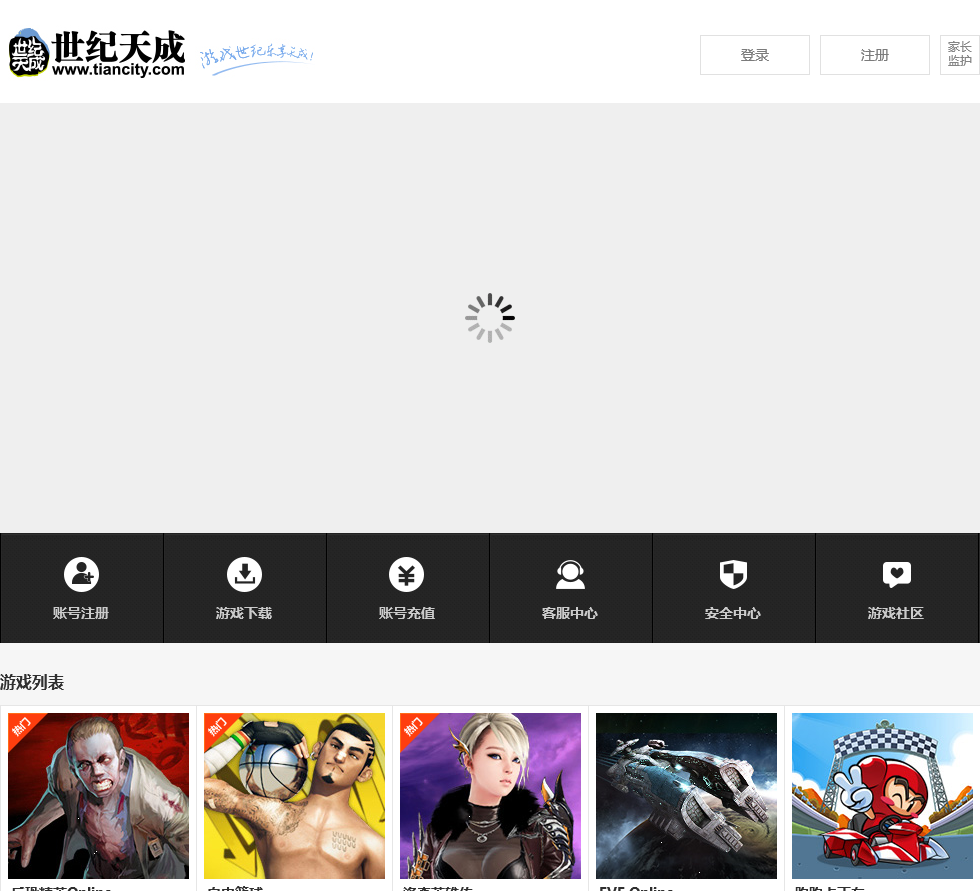980x891 pixels.
Task: Open the 账号注册 menu label
Action: pos(81,613)
